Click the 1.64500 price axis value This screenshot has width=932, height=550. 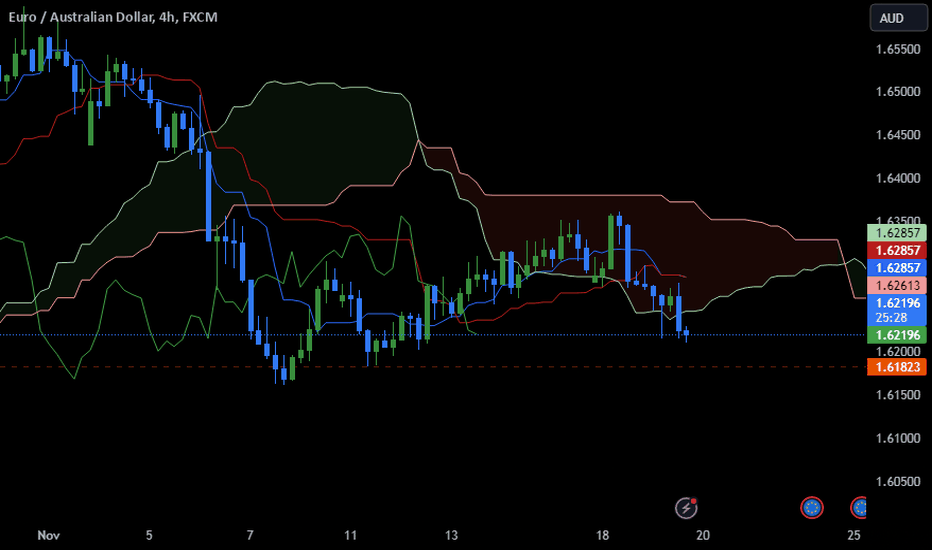click(898, 135)
